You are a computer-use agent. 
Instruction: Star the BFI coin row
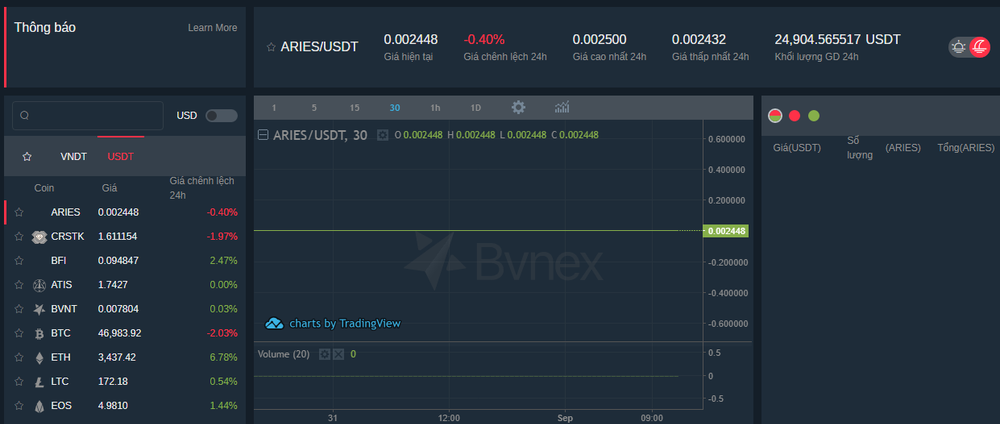[19, 261]
